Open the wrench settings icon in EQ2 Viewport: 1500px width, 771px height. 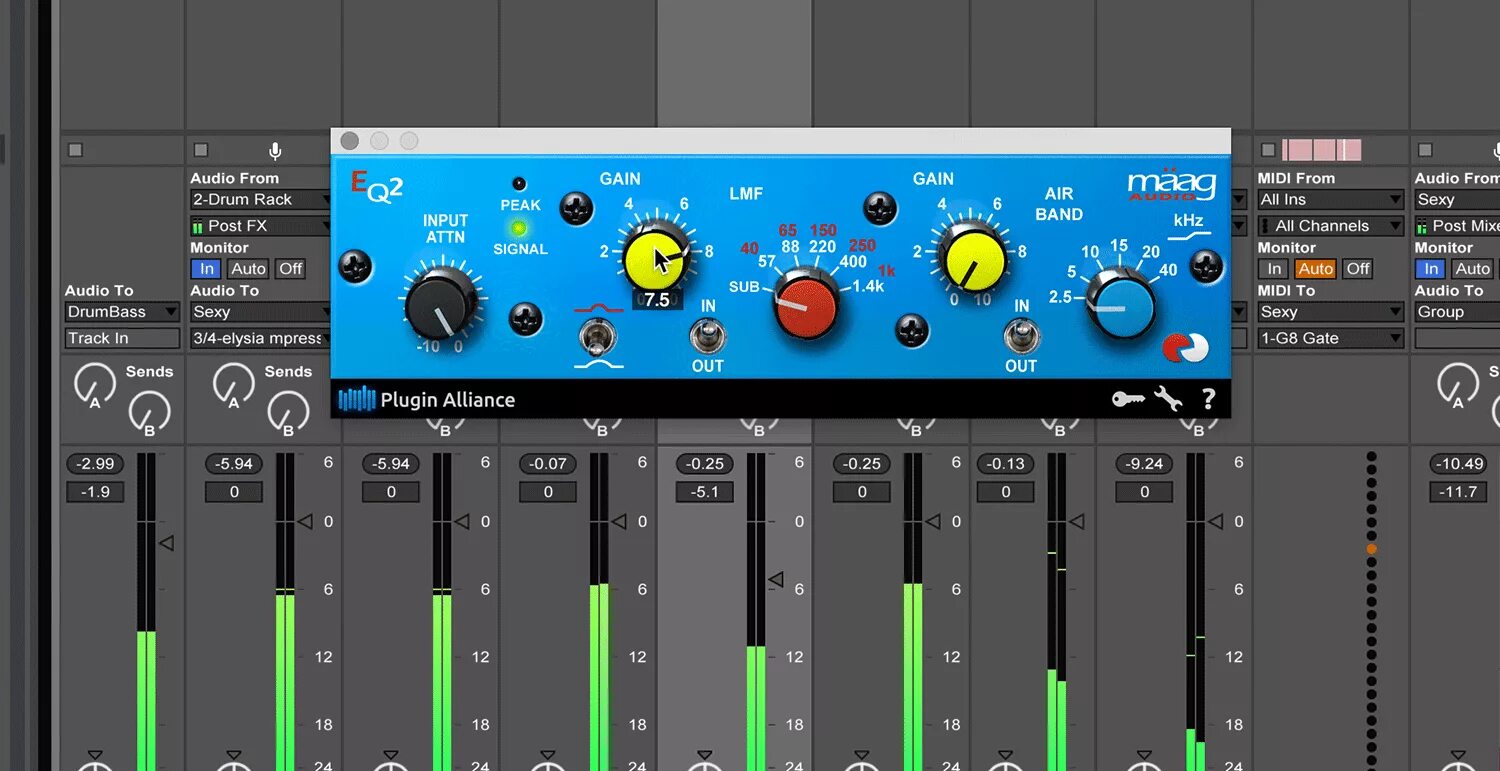click(x=1168, y=399)
